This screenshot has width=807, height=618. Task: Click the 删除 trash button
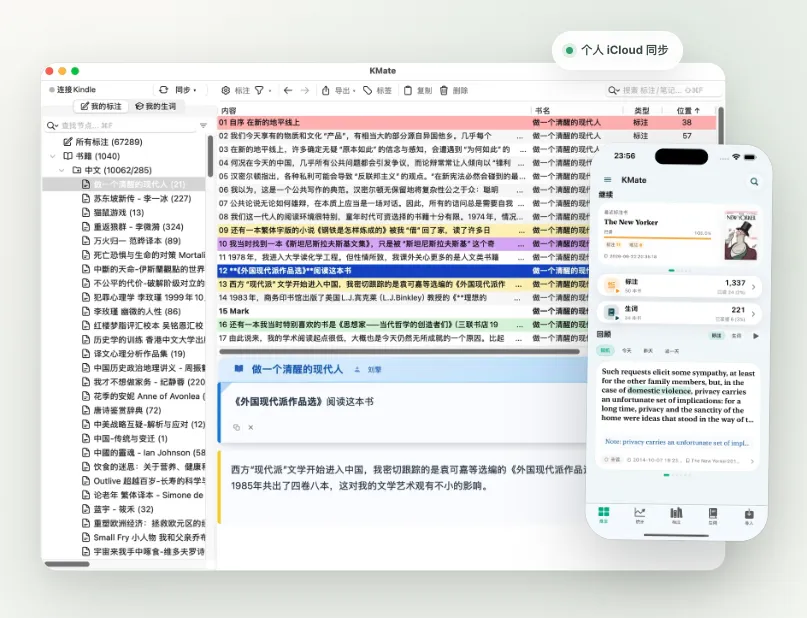(453, 91)
